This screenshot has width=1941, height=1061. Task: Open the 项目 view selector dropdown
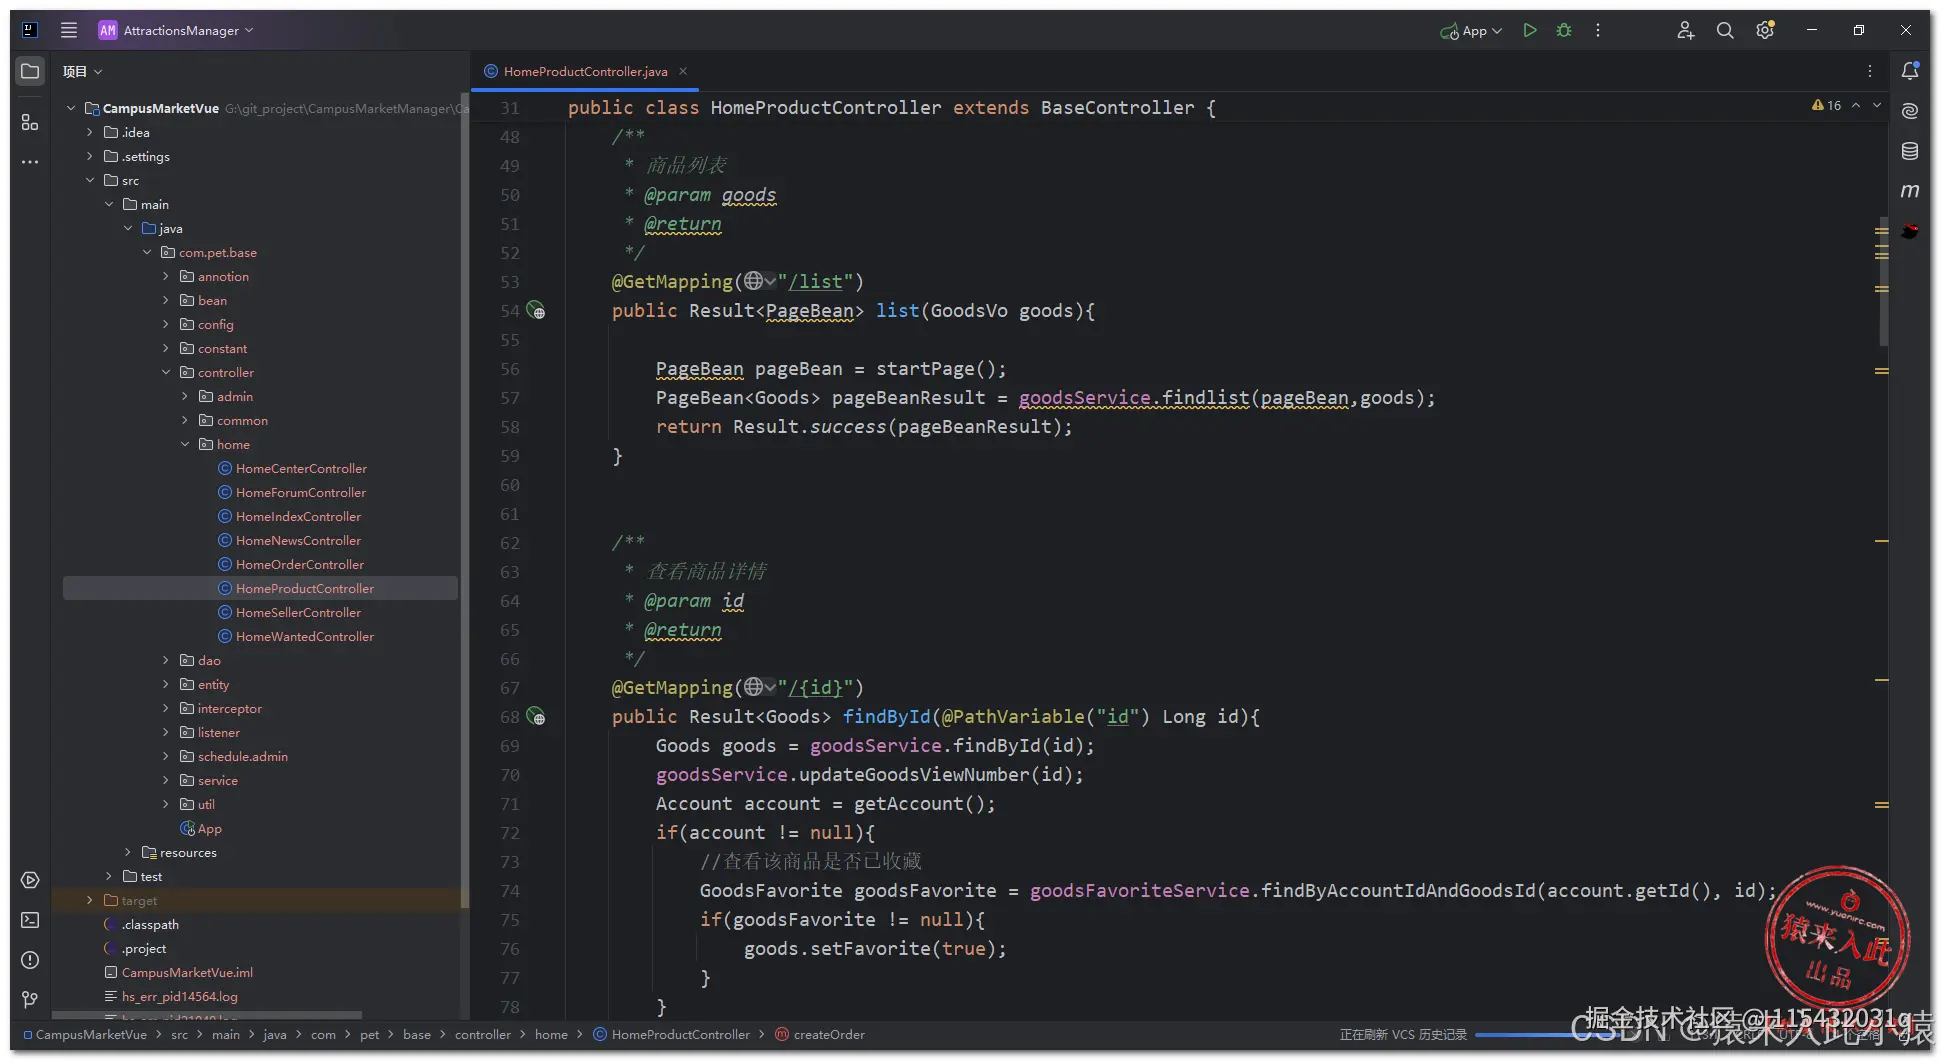point(82,71)
